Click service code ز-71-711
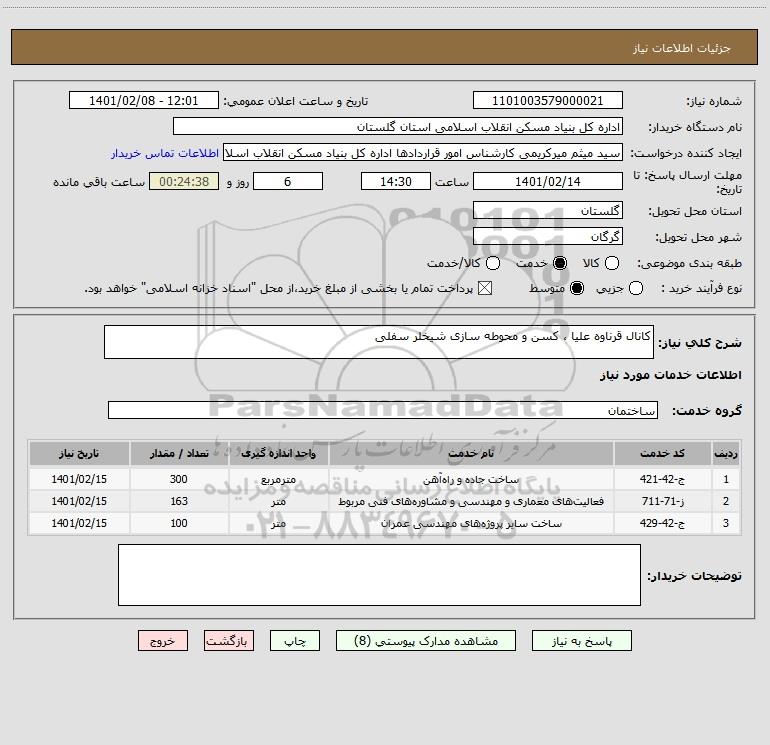 662,501
